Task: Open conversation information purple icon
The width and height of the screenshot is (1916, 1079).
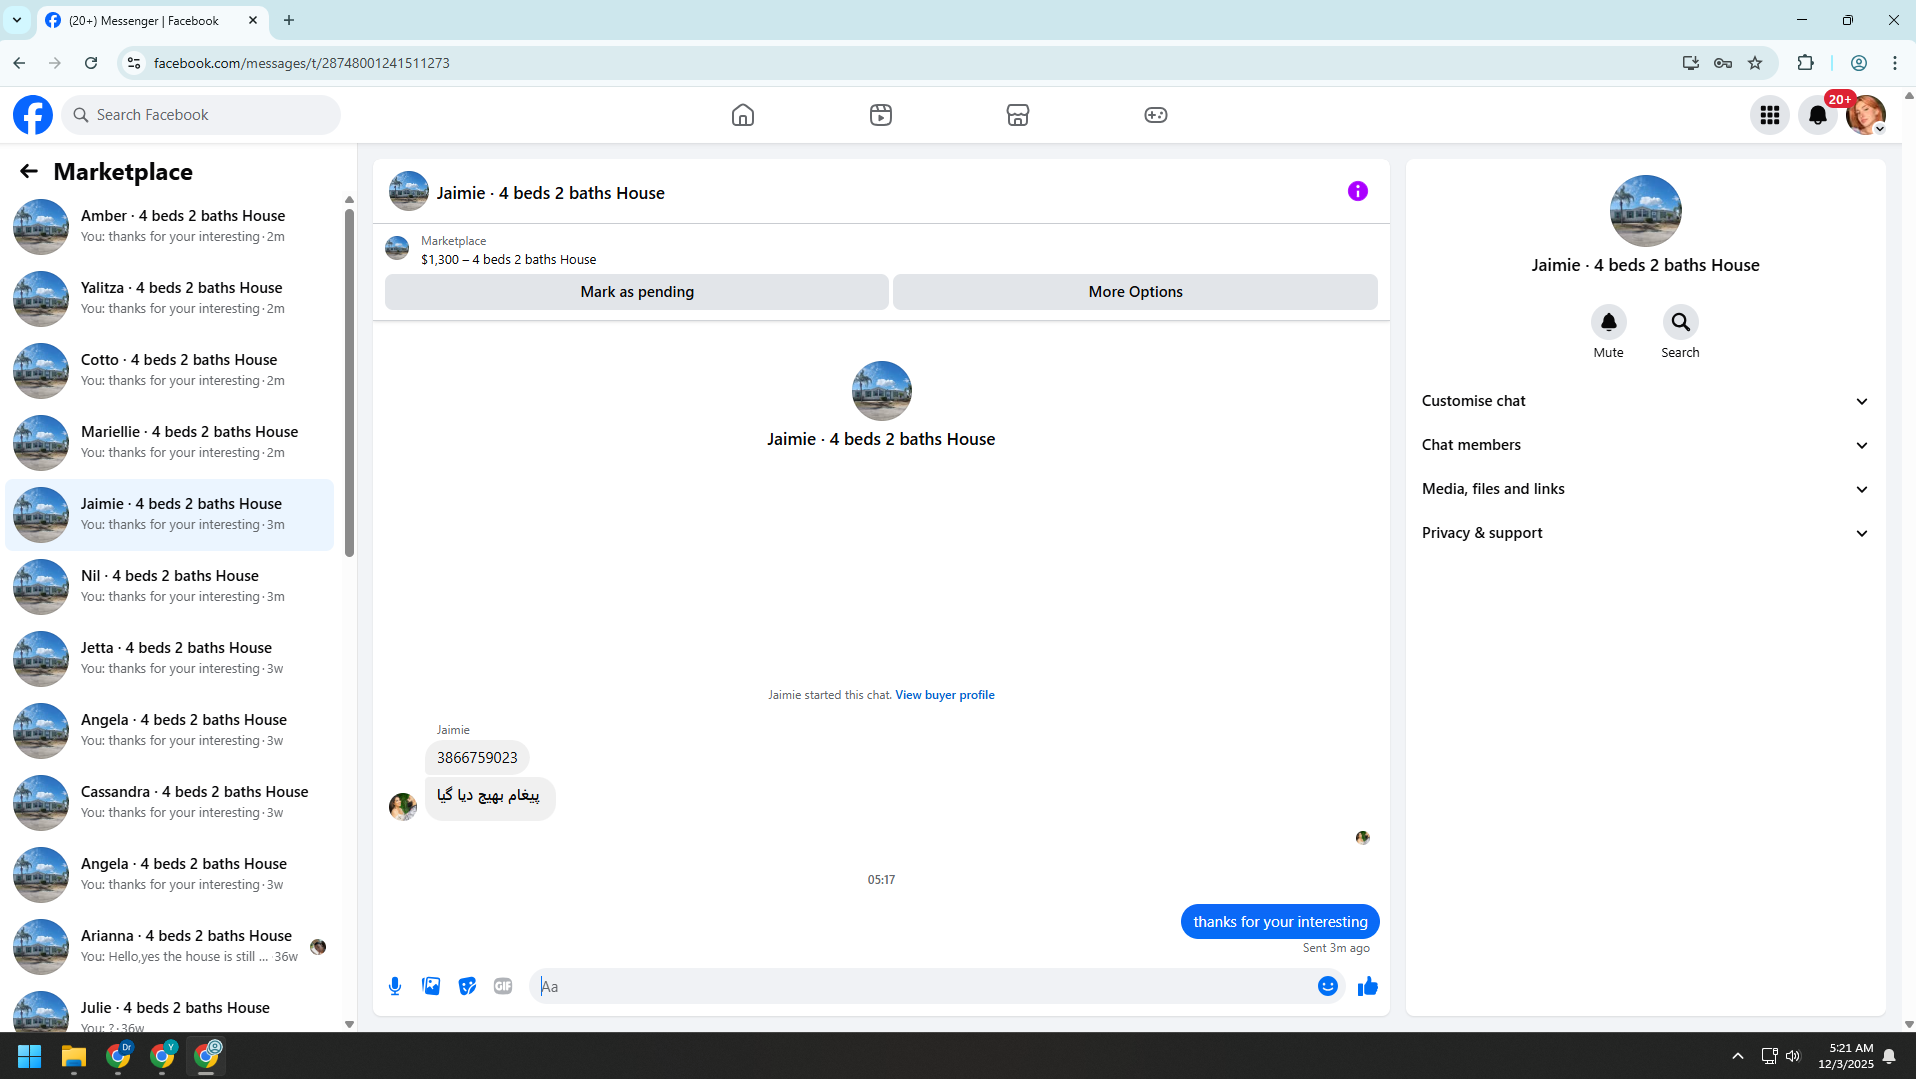Action: pos(1357,191)
